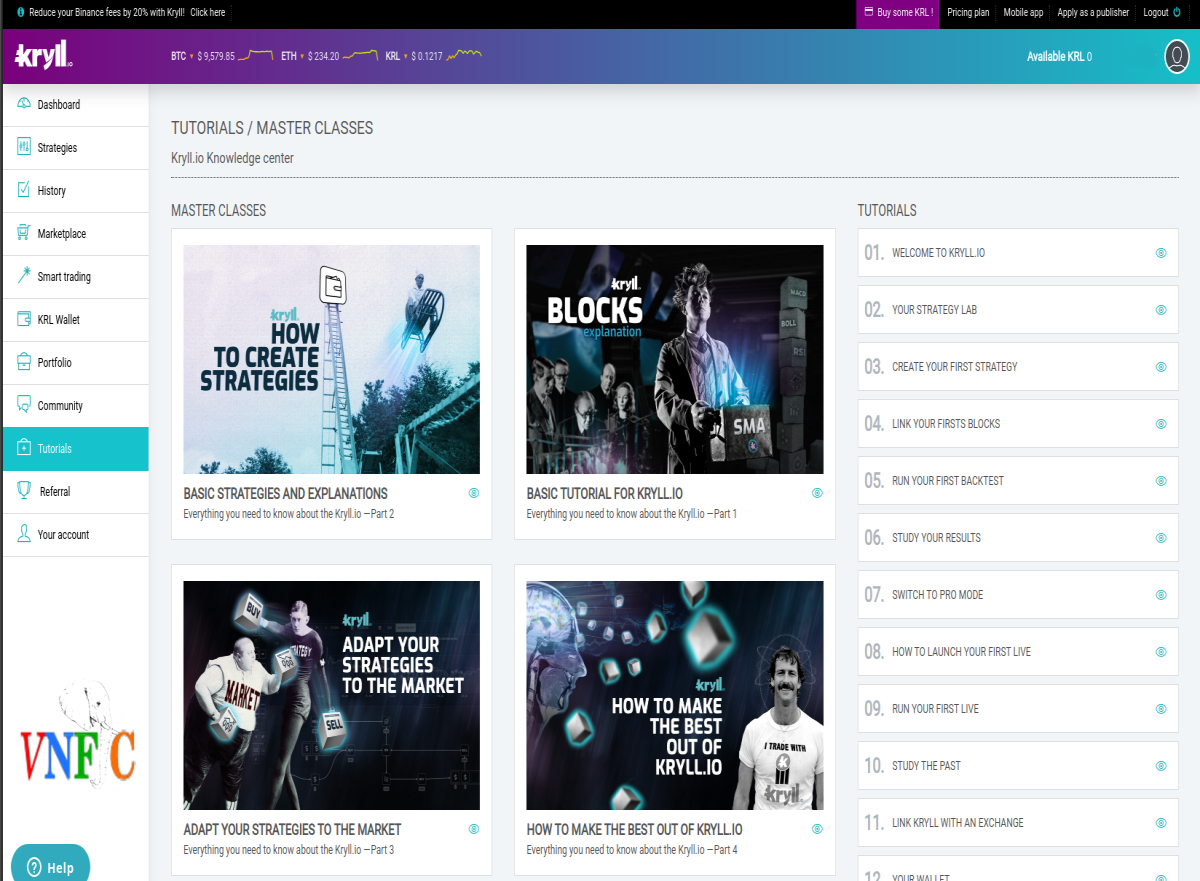Follow the Click here Binance fees link

coord(208,12)
